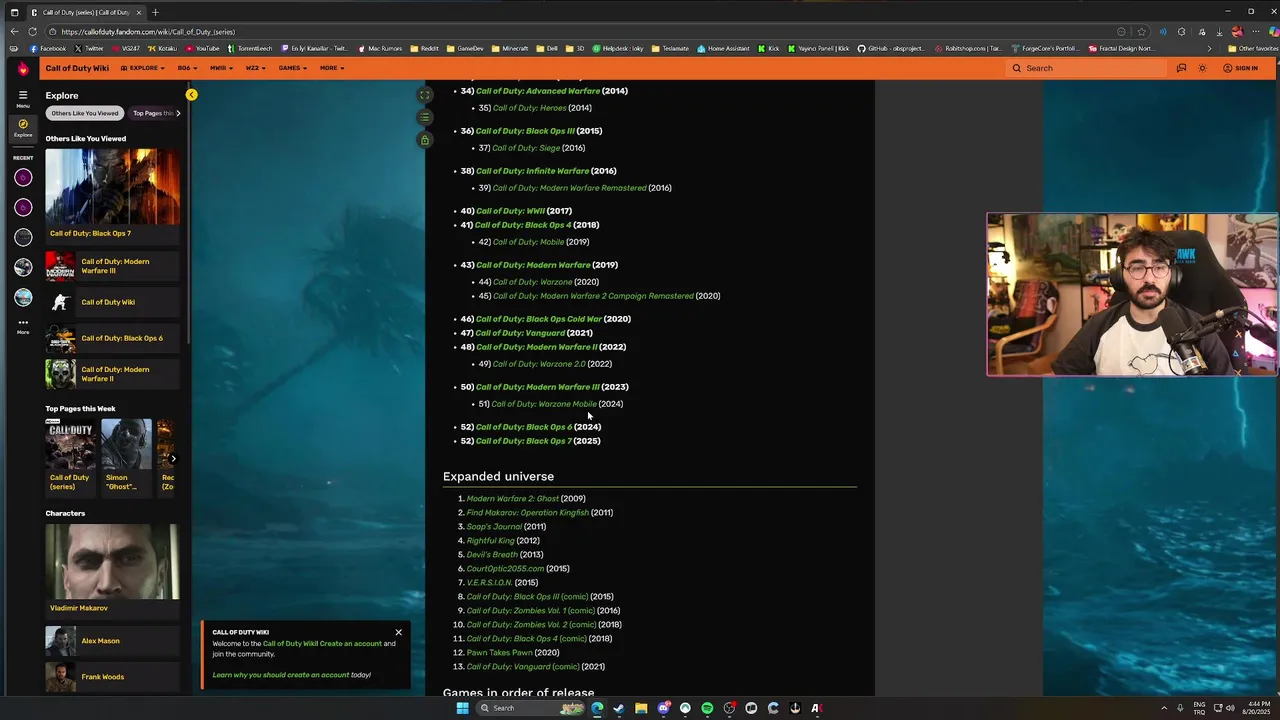Switch to Top Pages this Week tab
The image size is (1280, 720).
[x=155, y=113]
